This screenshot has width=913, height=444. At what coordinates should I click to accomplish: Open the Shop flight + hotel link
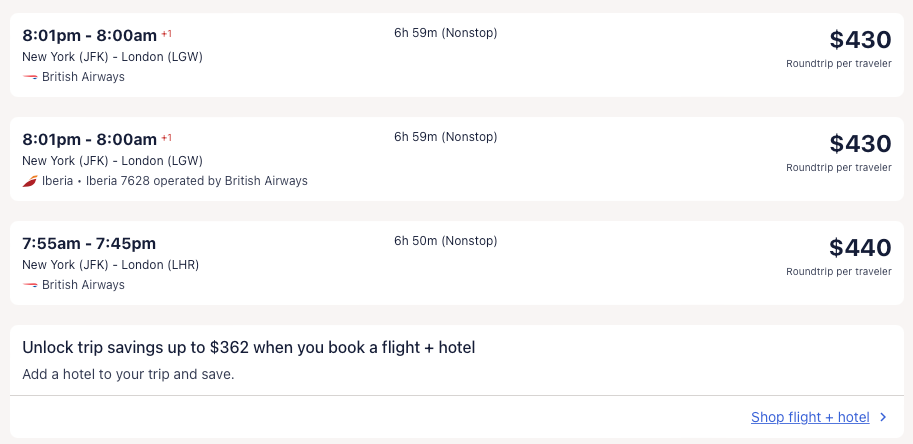[810, 418]
